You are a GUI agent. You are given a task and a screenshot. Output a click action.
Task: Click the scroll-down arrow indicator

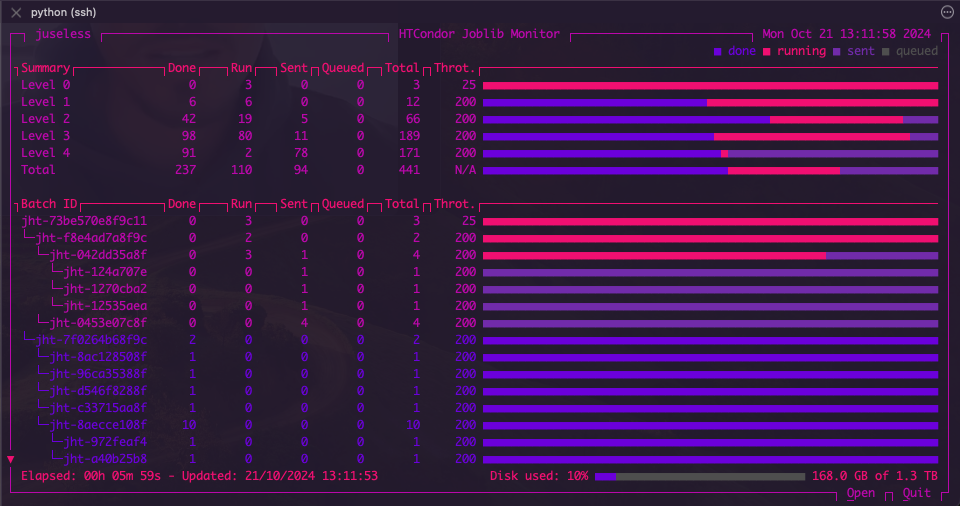10,459
